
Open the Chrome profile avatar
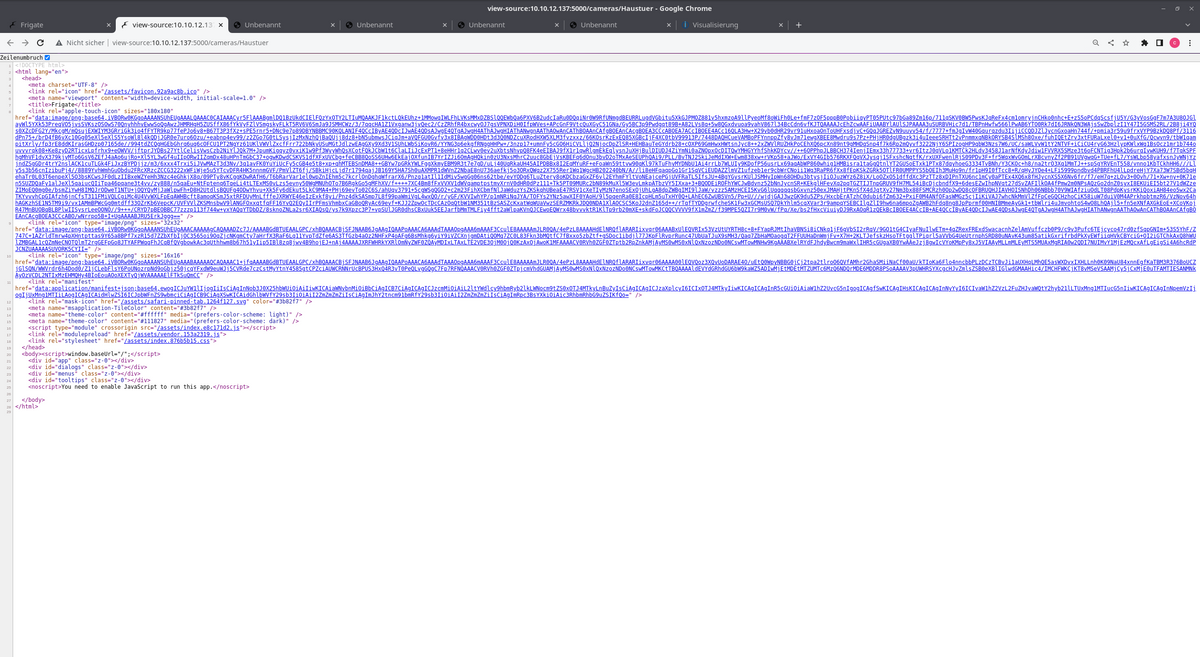pos(1174,43)
